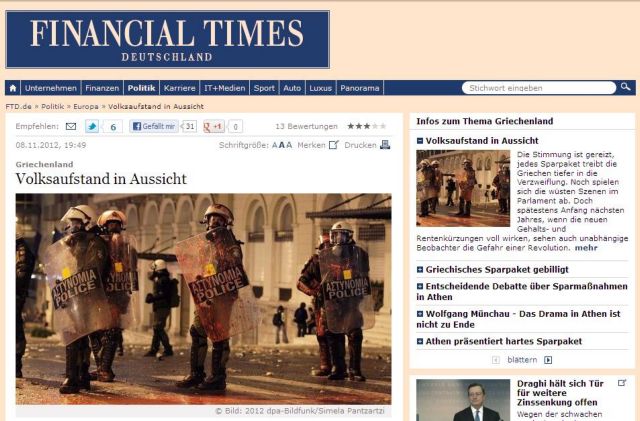The width and height of the screenshot is (640, 421).
Task: Click the Financial Times Deutschland logo
Action: click(167, 39)
